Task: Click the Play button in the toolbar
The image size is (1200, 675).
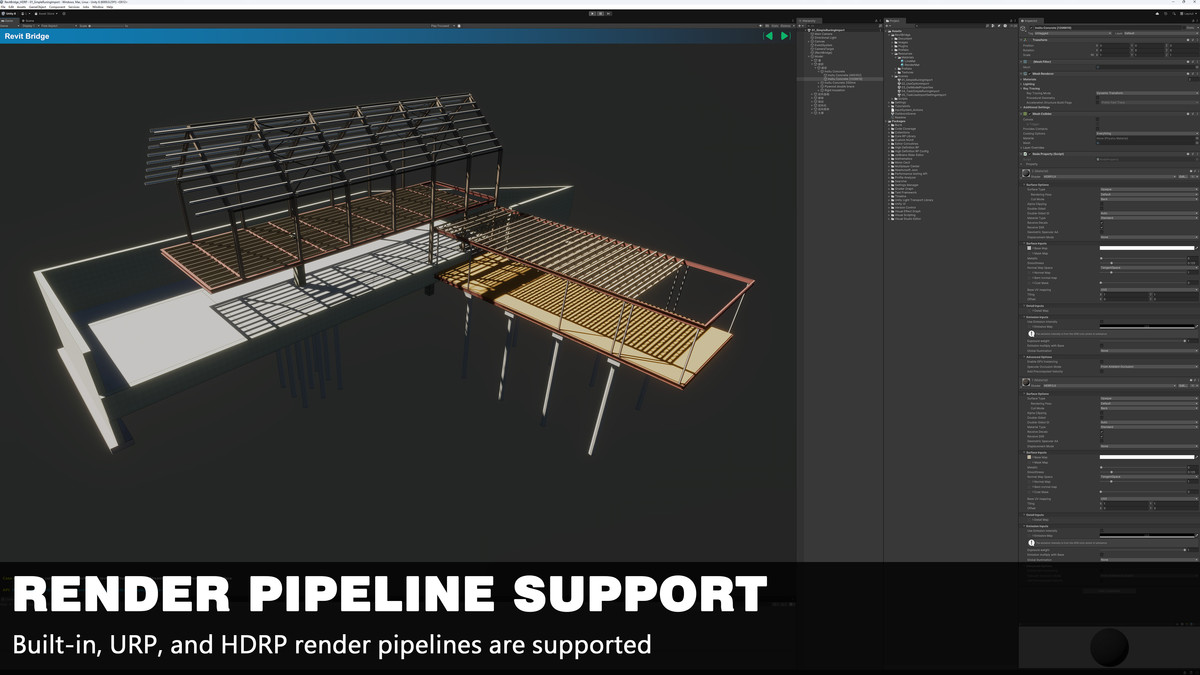Action: (593, 14)
